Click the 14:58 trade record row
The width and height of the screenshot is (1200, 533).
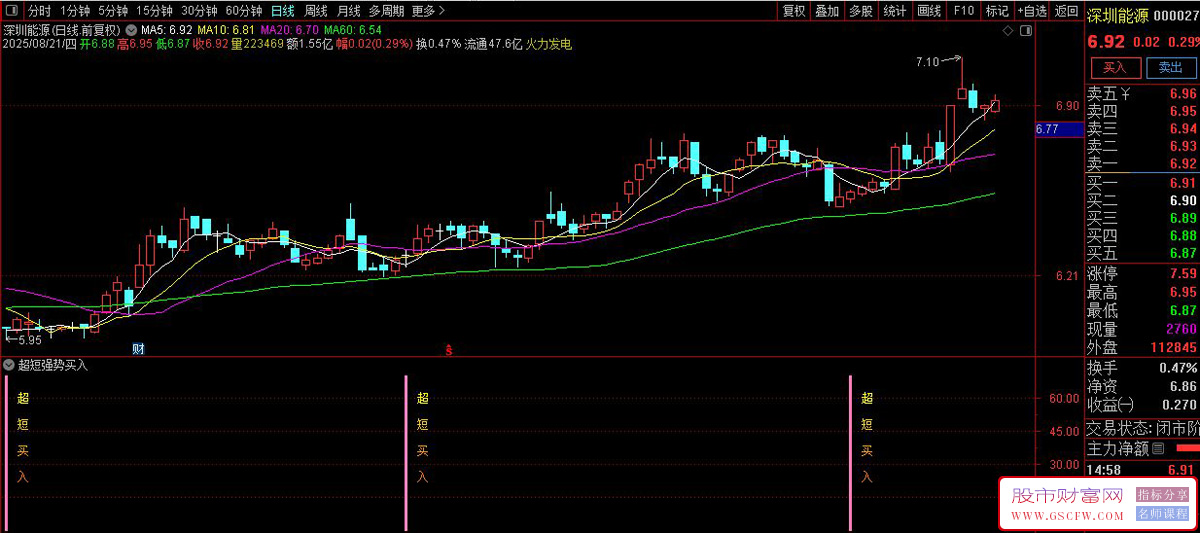1143,469
